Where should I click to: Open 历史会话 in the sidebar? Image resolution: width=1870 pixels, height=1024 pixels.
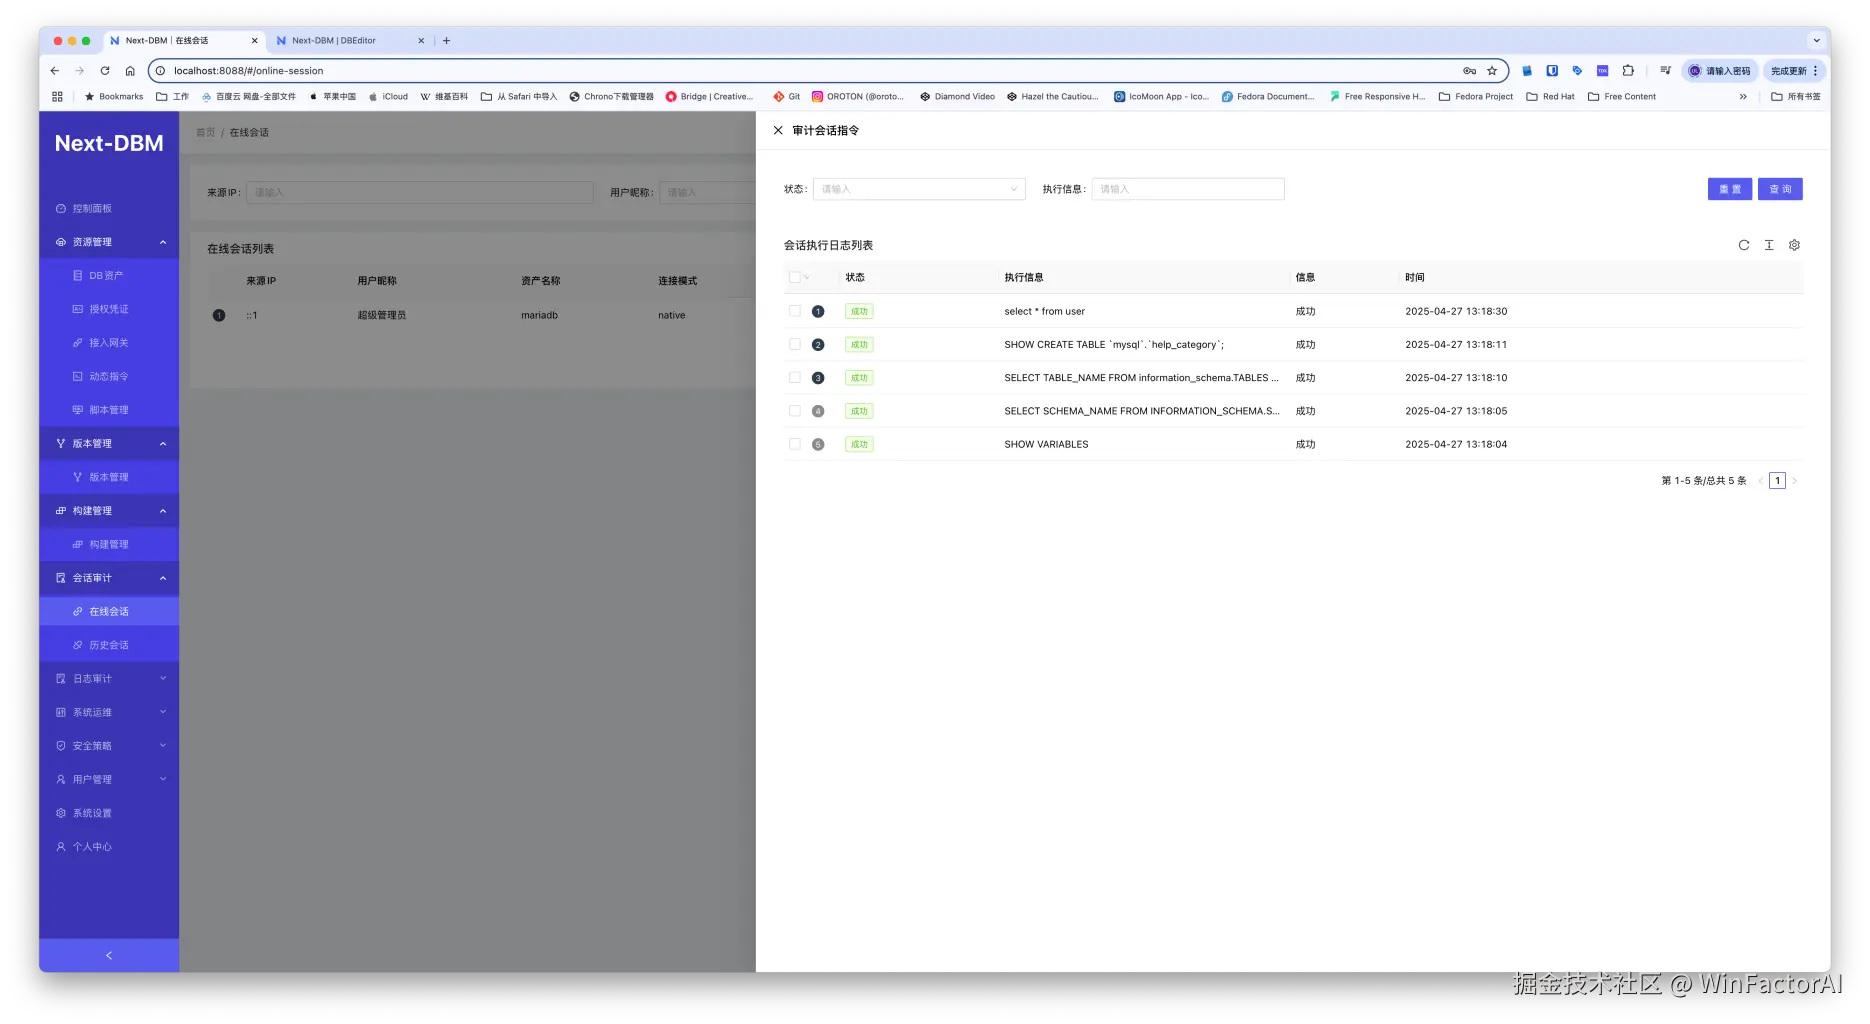pyautogui.click(x=109, y=645)
